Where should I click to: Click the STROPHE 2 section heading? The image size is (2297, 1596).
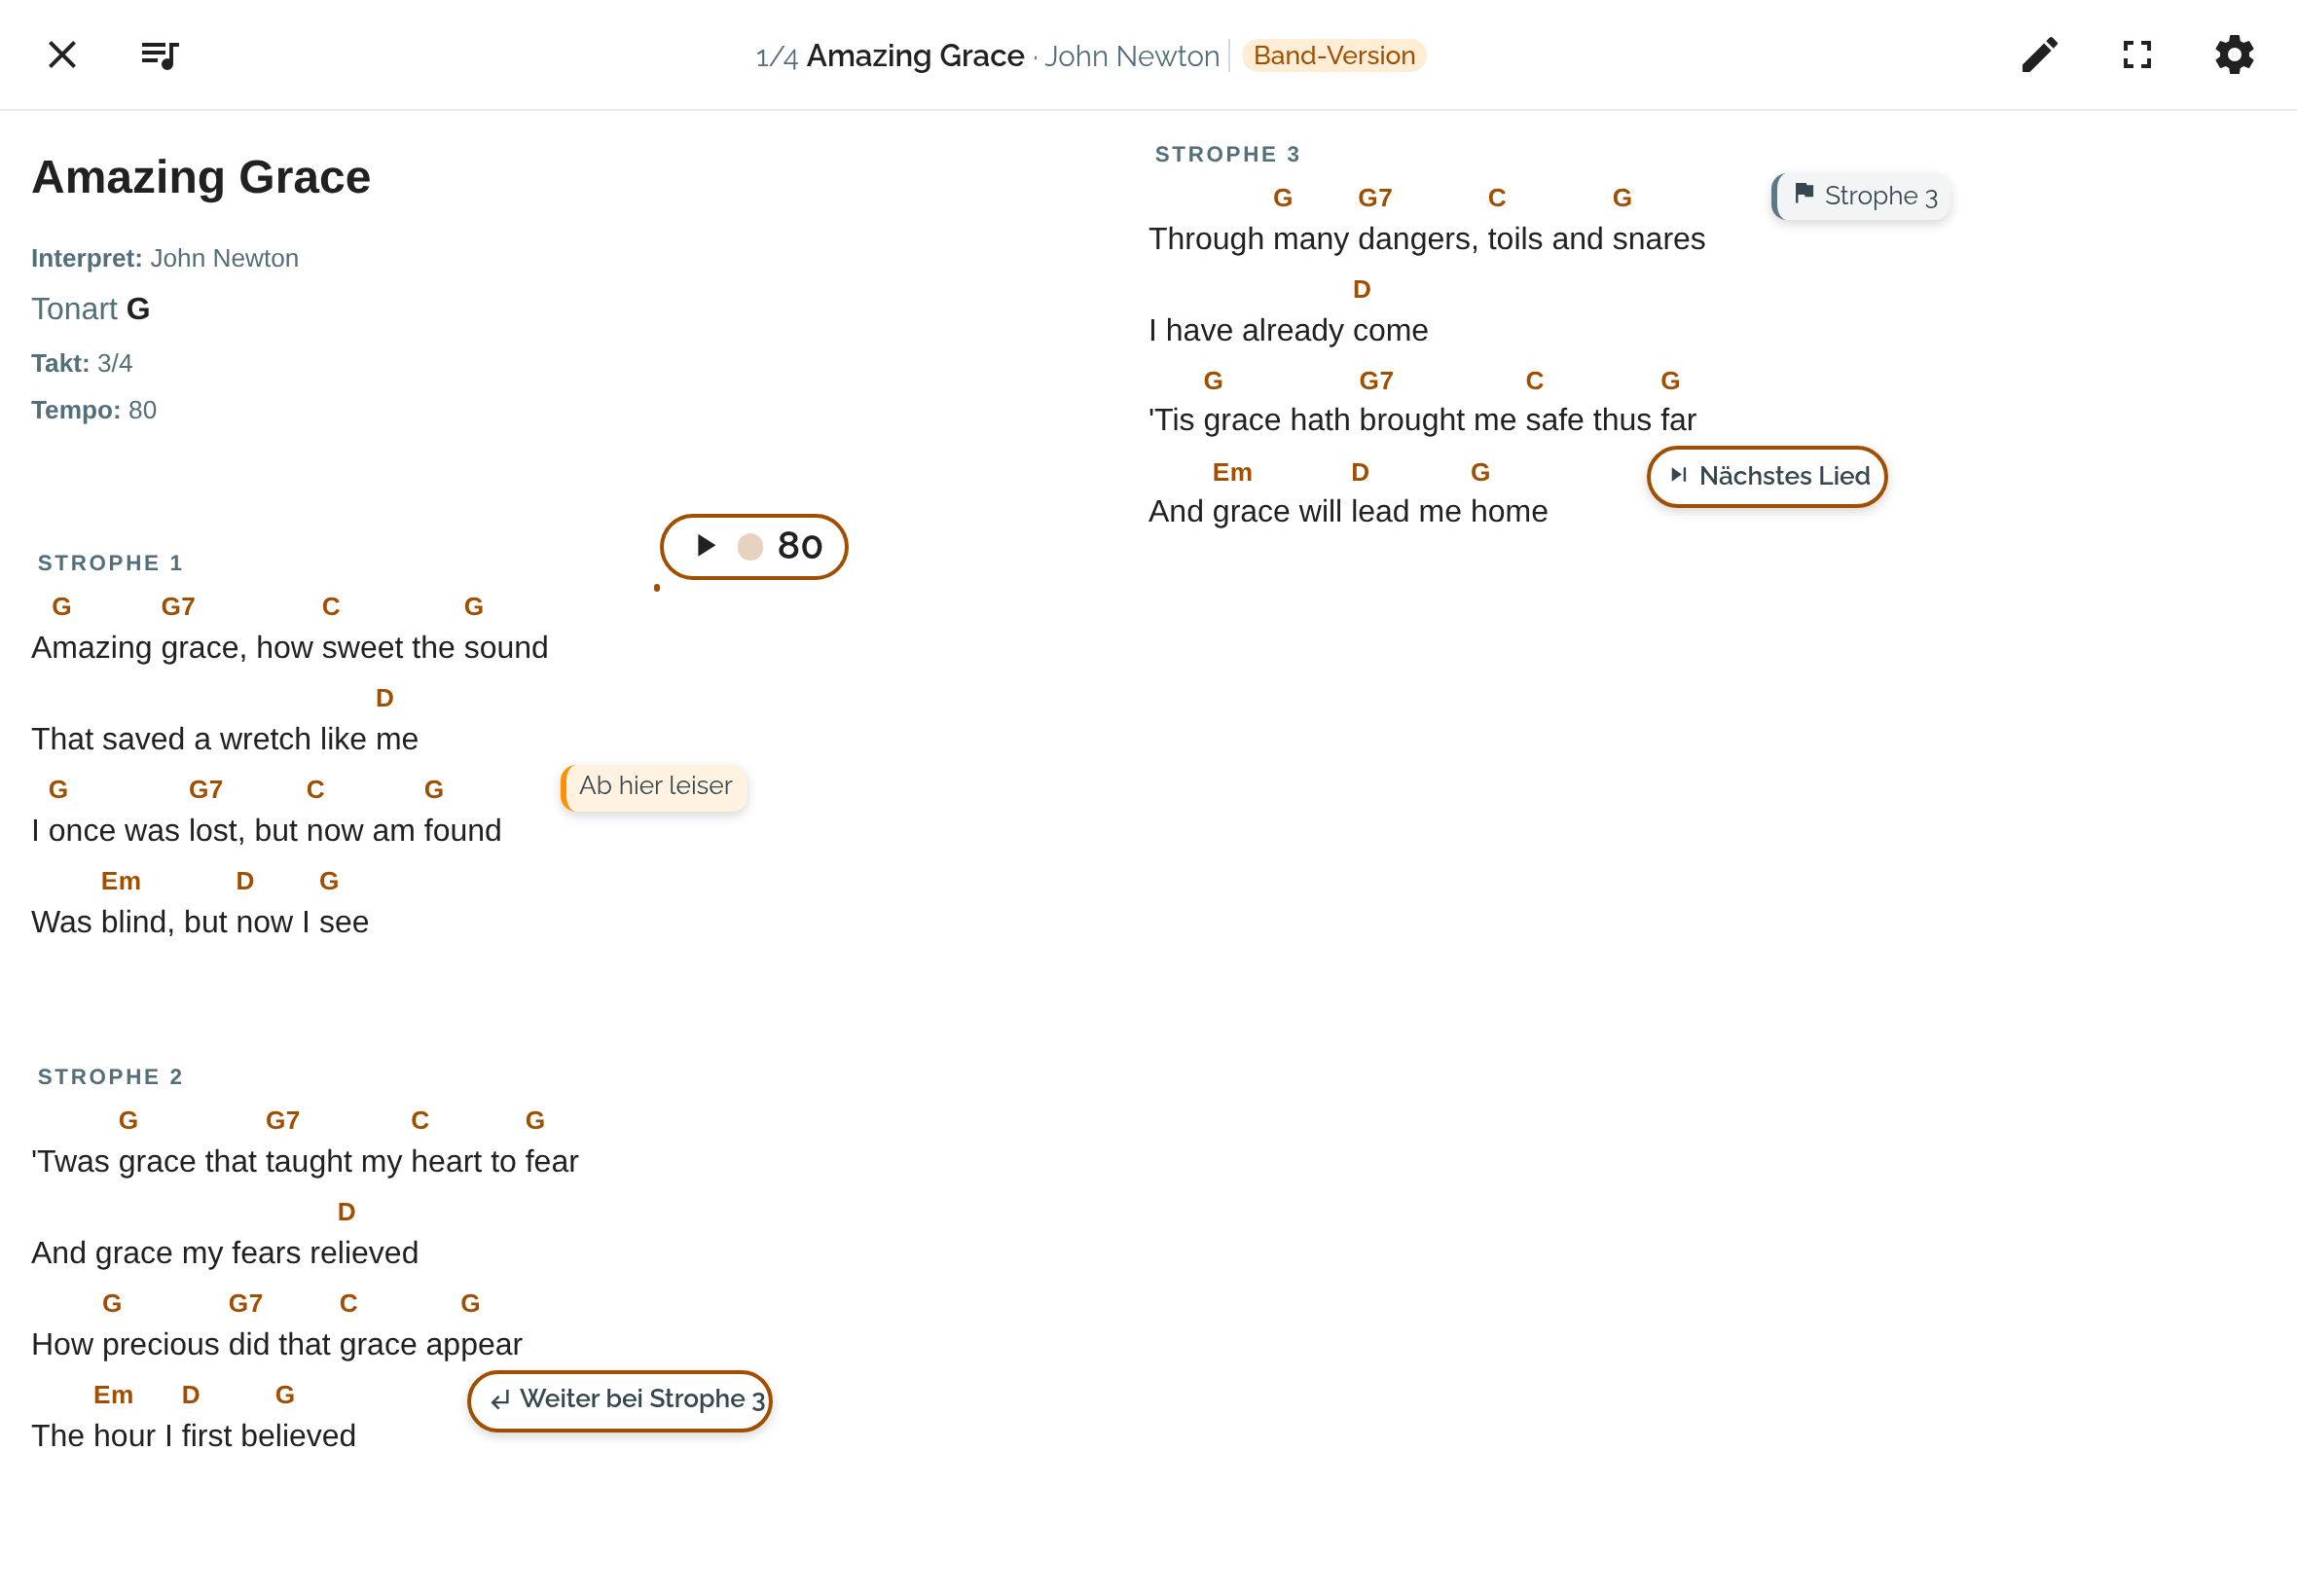(x=110, y=1077)
